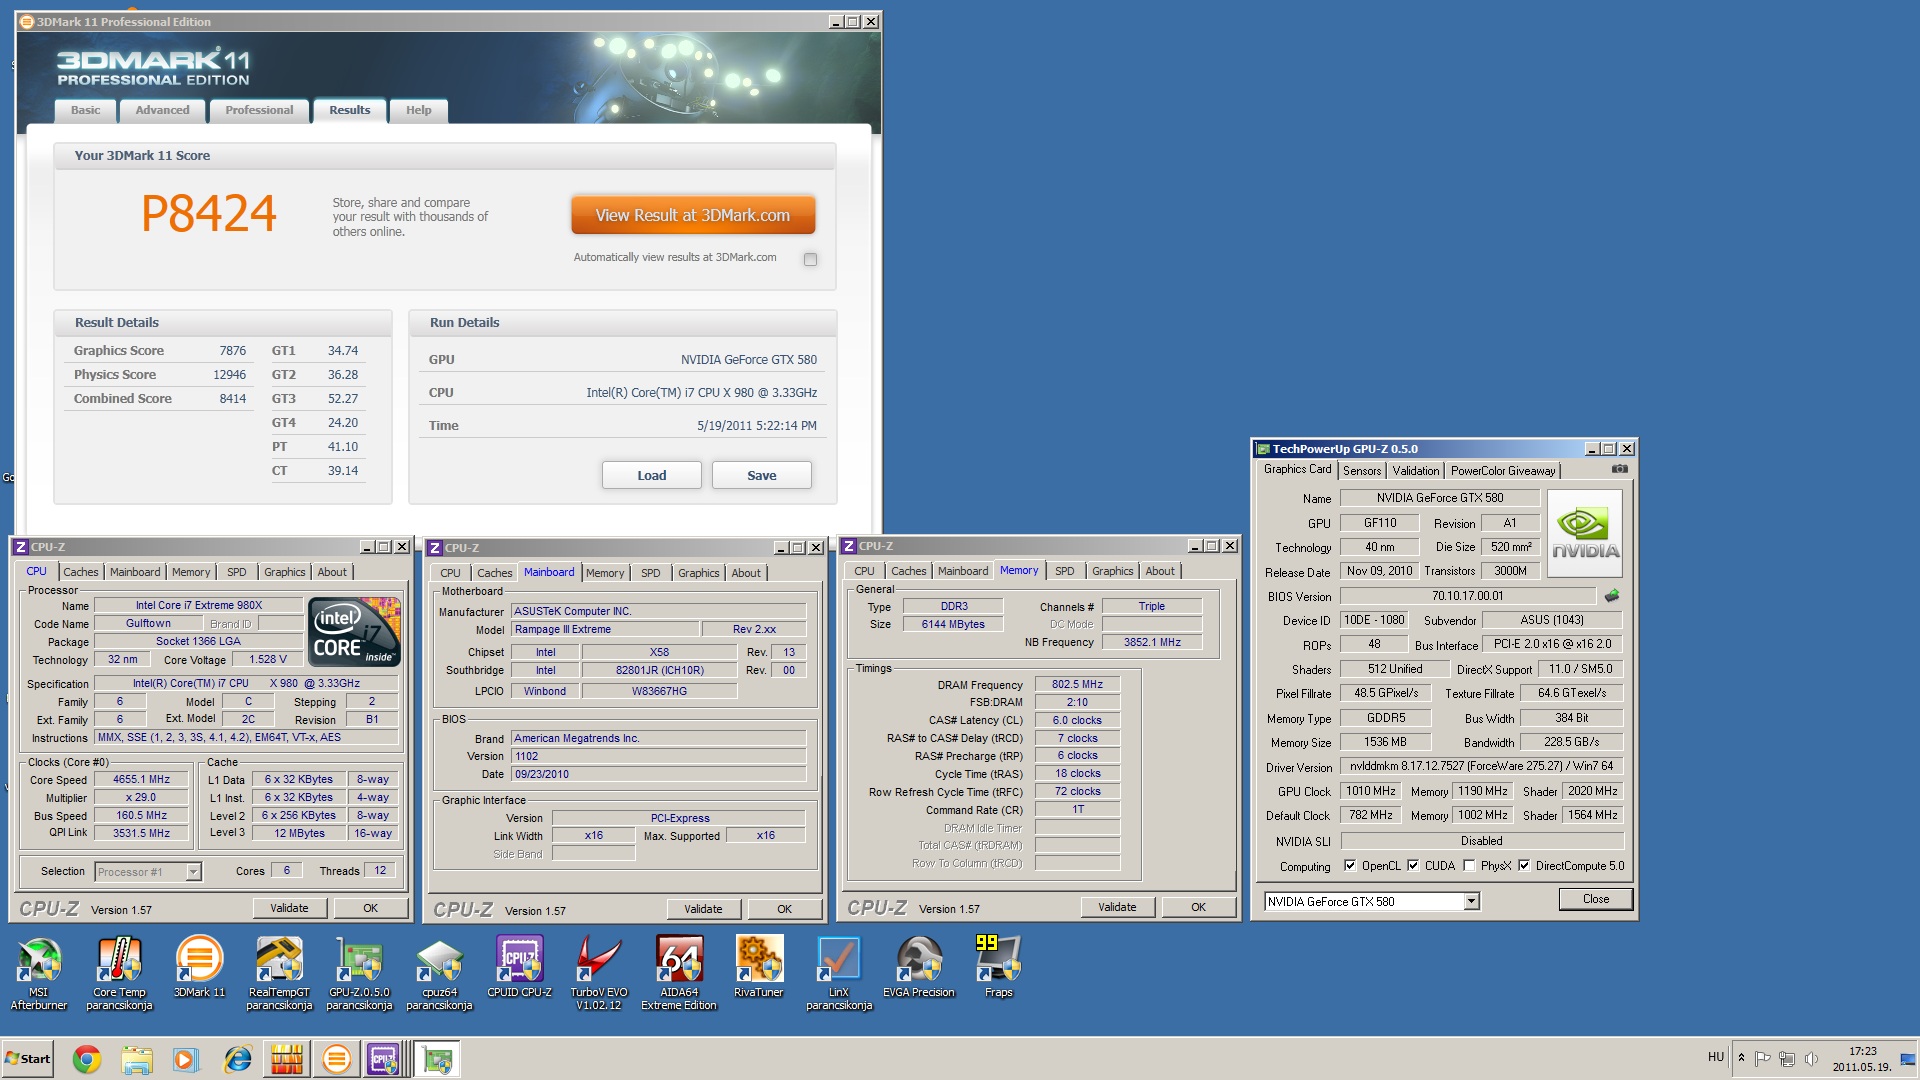Open Google Chrome from taskbar
The height and width of the screenshot is (1080, 1920).
pos(87,1059)
